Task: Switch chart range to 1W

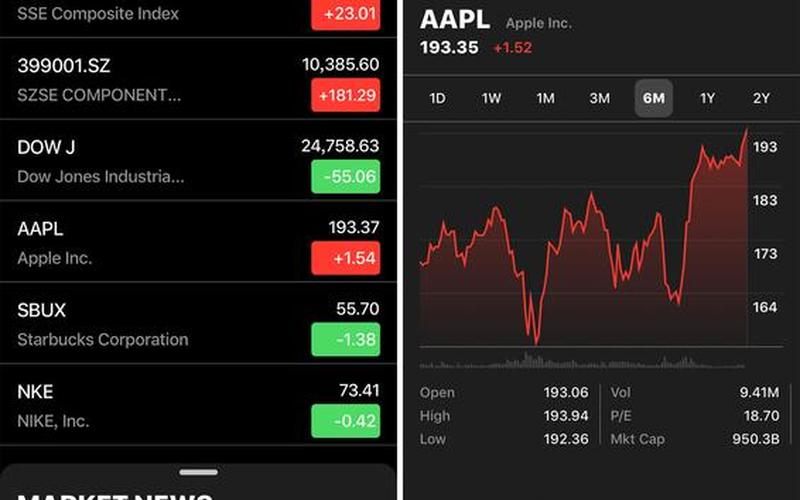Action: (491, 98)
